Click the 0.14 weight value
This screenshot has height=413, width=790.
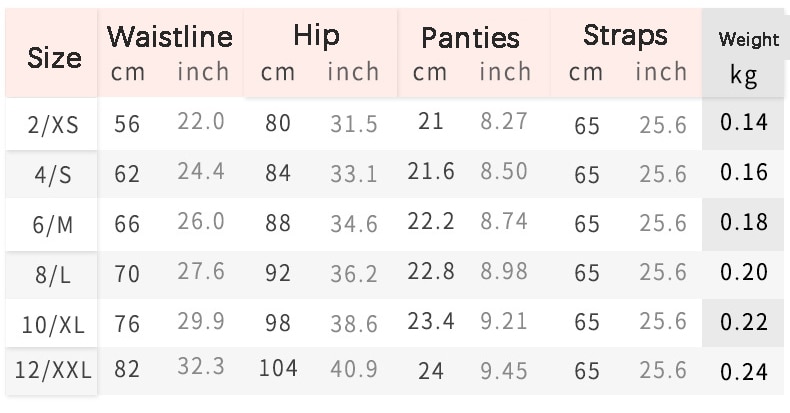point(744,122)
